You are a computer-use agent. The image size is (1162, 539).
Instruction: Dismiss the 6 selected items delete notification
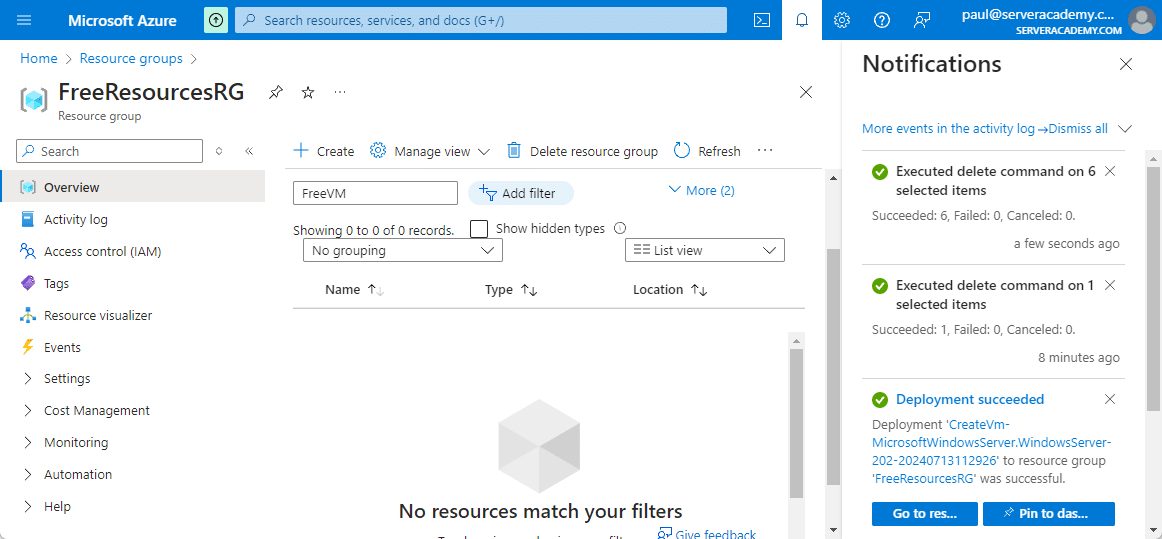pos(1109,171)
